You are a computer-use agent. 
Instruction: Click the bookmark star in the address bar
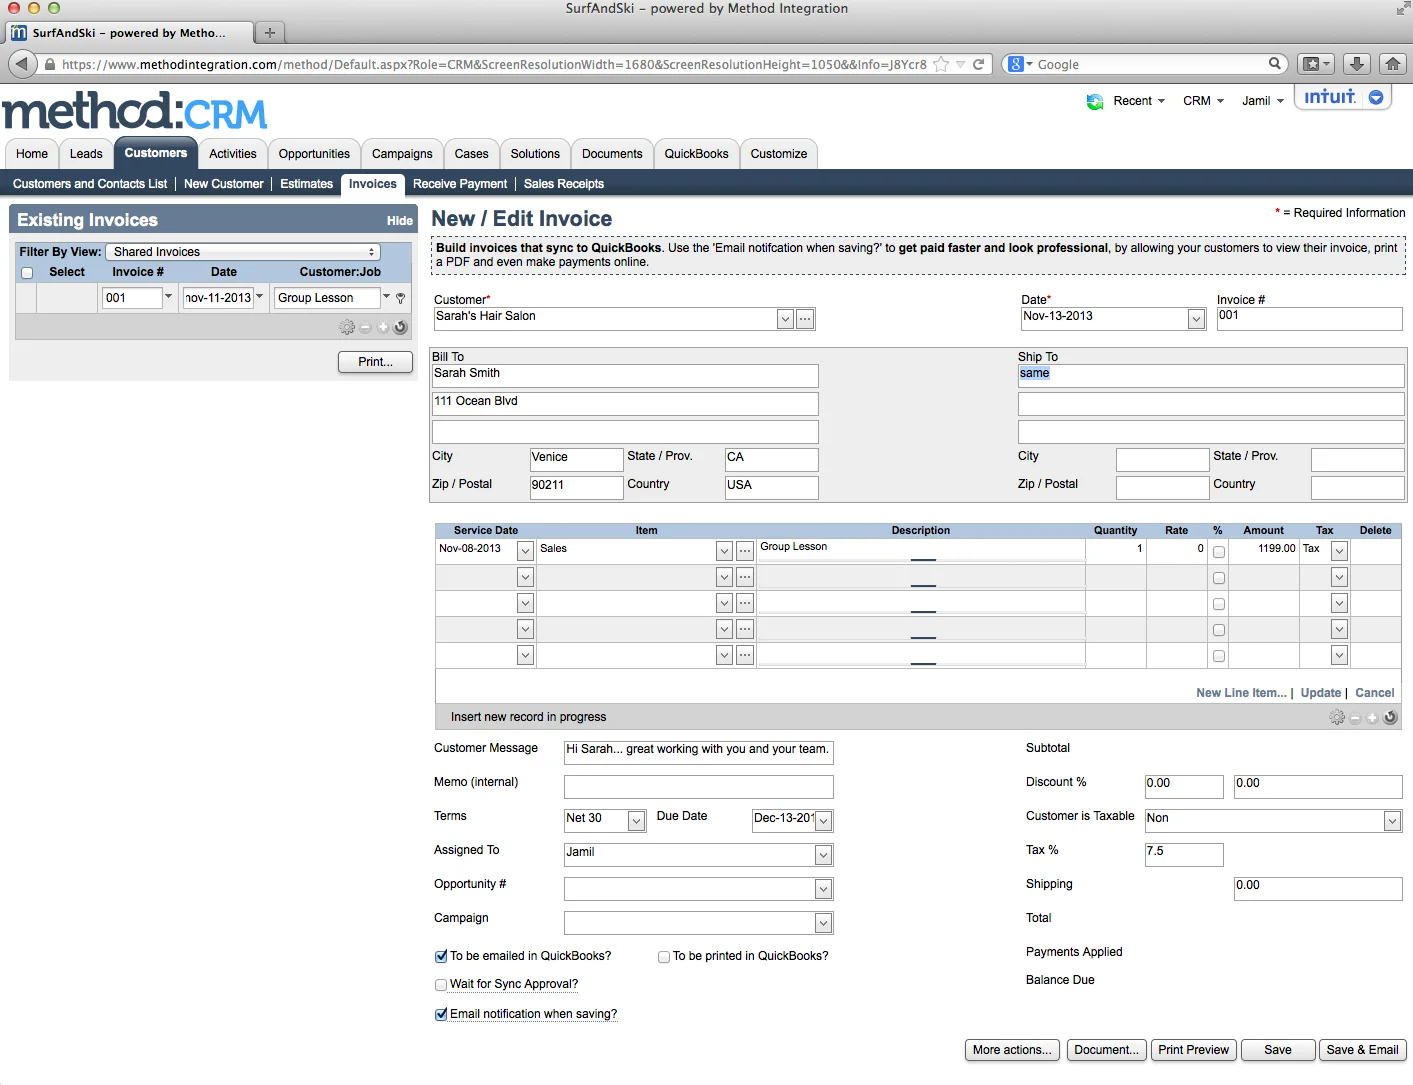tap(941, 64)
